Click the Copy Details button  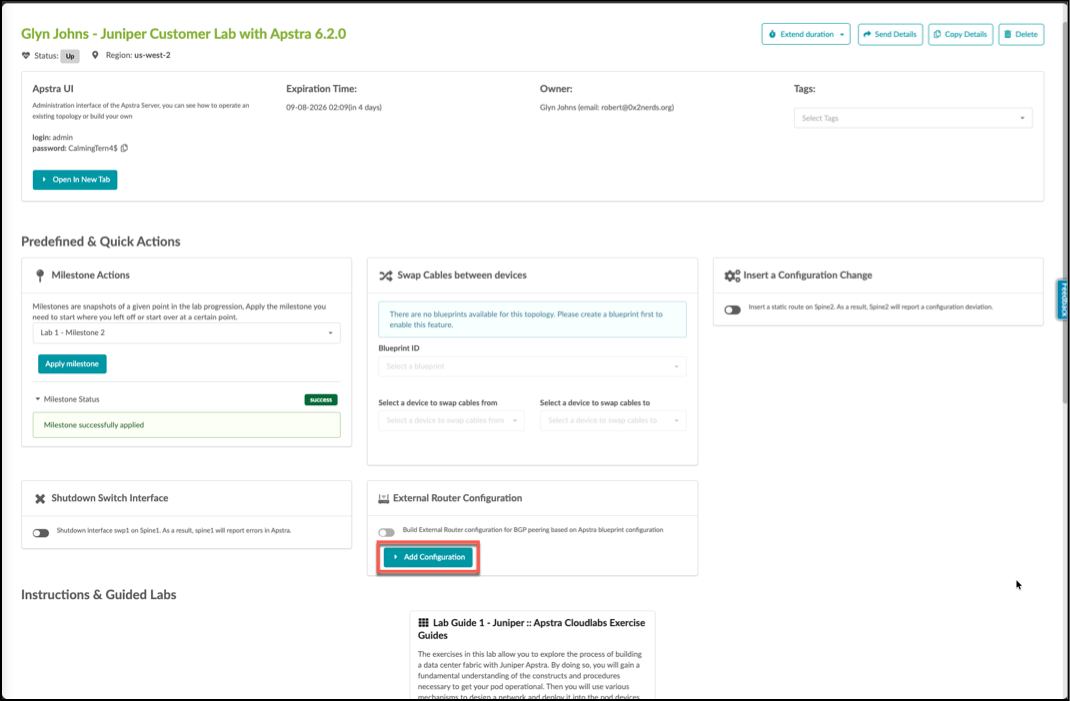click(961, 34)
